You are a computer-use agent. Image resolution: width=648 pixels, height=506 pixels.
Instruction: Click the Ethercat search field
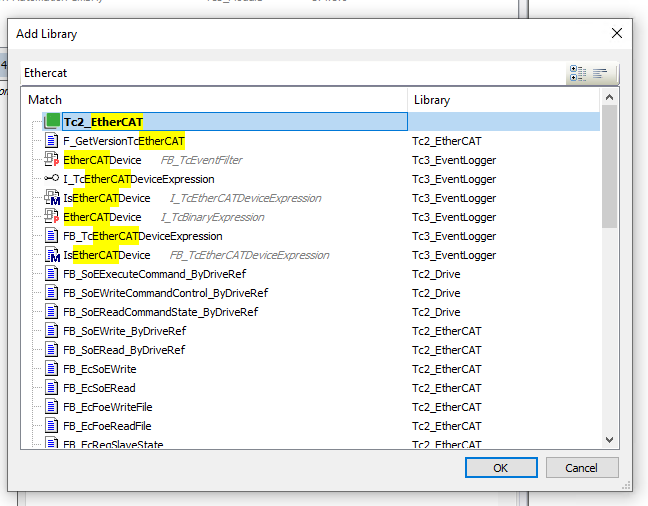[x=293, y=73]
